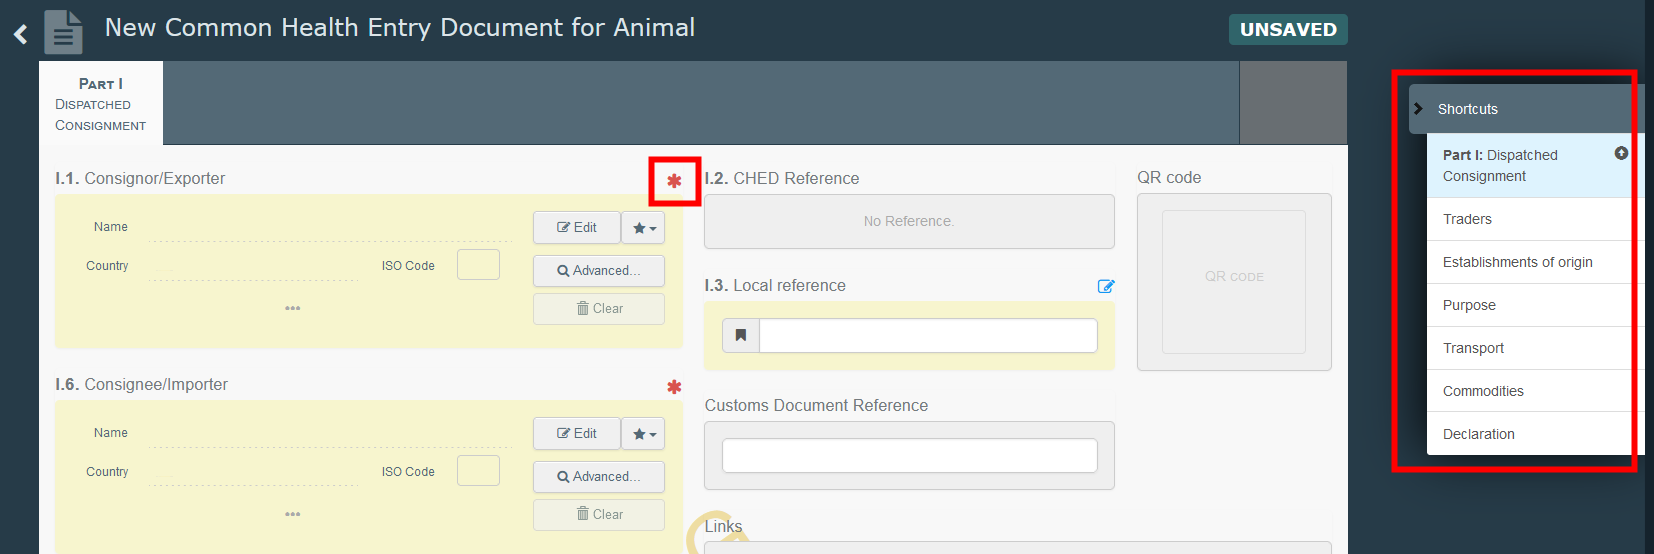The width and height of the screenshot is (1654, 554).
Task: Click the circle icon on Part I shortcut
Action: pos(1621,153)
